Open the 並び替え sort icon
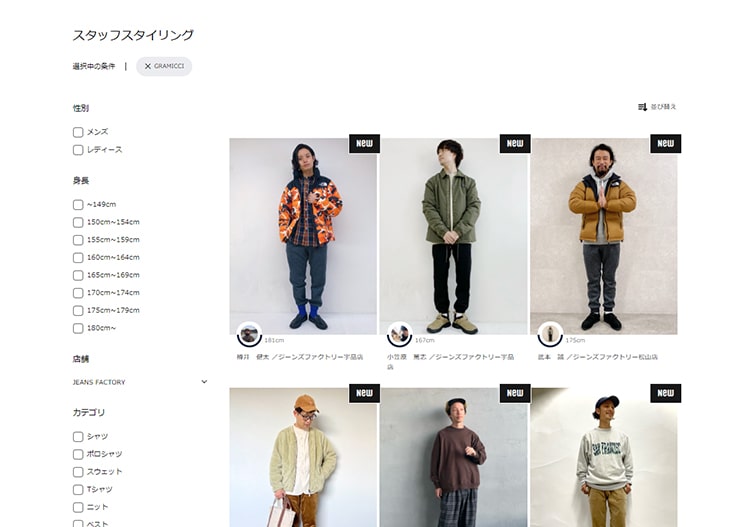The height and width of the screenshot is (527, 750). pos(642,107)
